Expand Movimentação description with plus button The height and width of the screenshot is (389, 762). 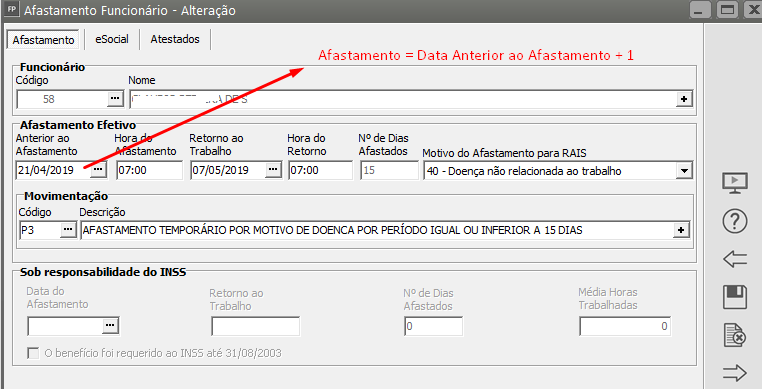681,230
